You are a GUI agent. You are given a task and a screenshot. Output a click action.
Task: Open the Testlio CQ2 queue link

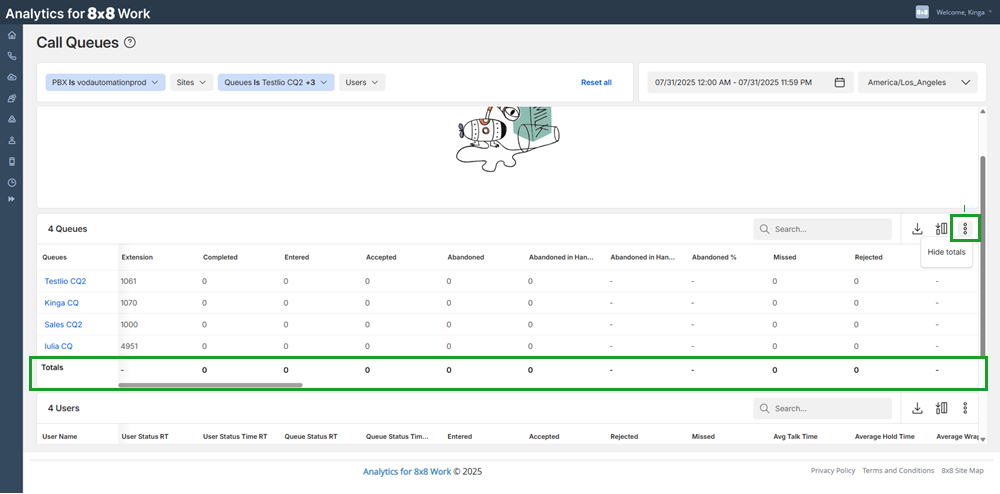(65, 281)
